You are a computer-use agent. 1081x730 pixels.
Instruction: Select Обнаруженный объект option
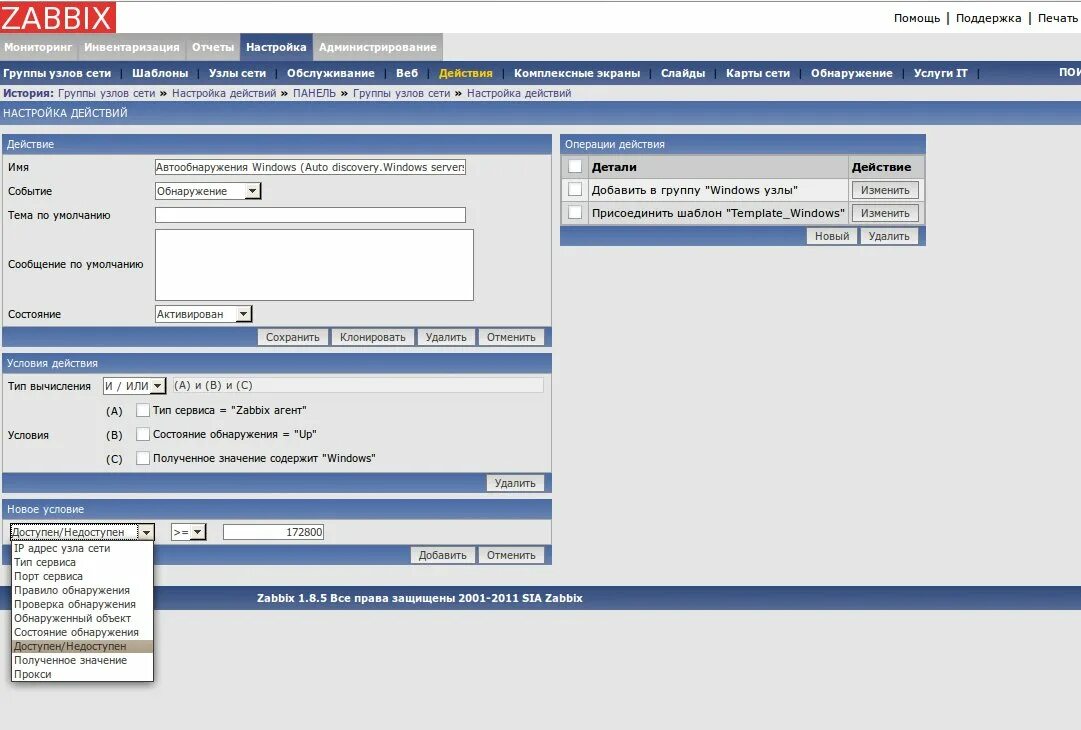point(82,618)
